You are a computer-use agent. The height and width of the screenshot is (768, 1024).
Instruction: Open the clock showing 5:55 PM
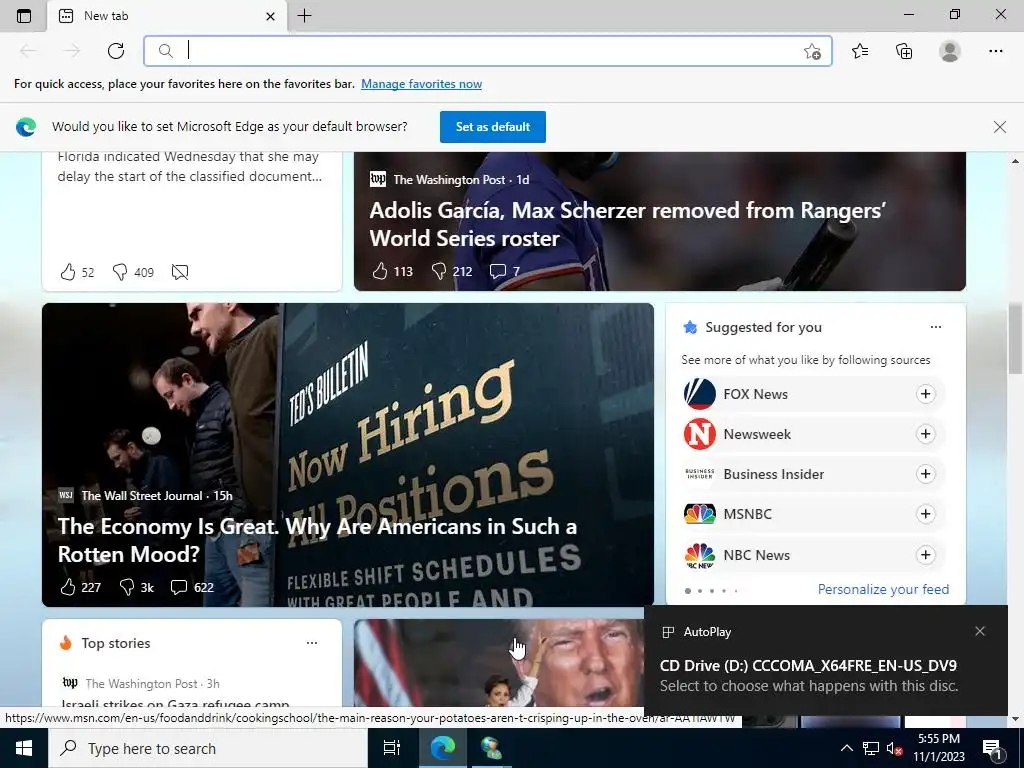[x=938, y=748]
